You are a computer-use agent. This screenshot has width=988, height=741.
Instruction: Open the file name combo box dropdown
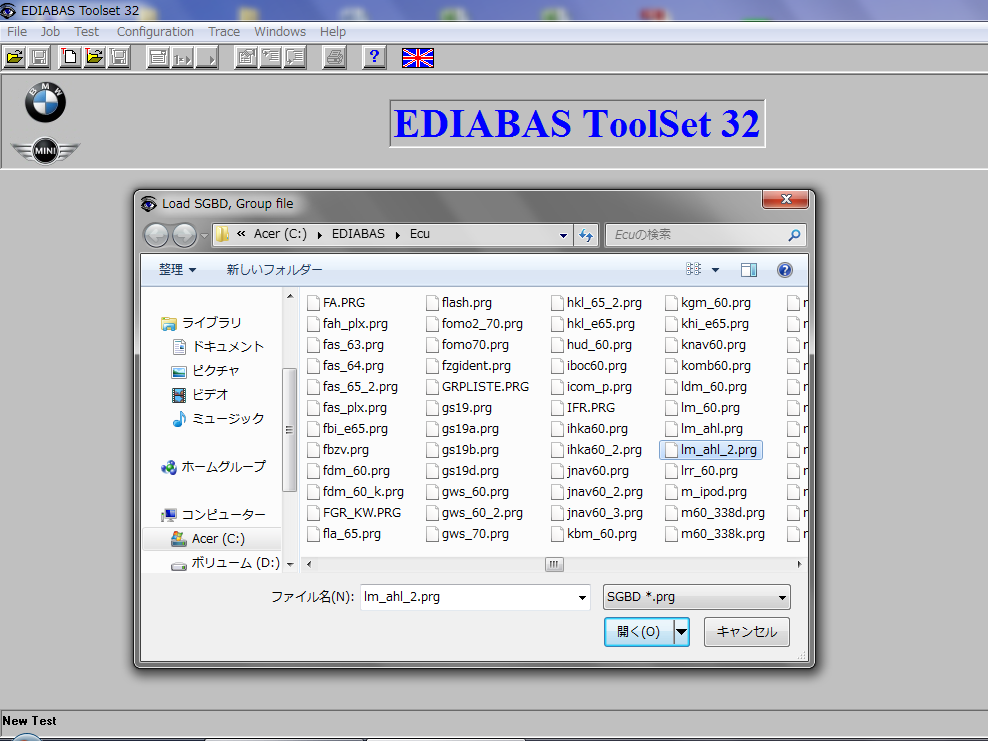[x=582, y=597]
